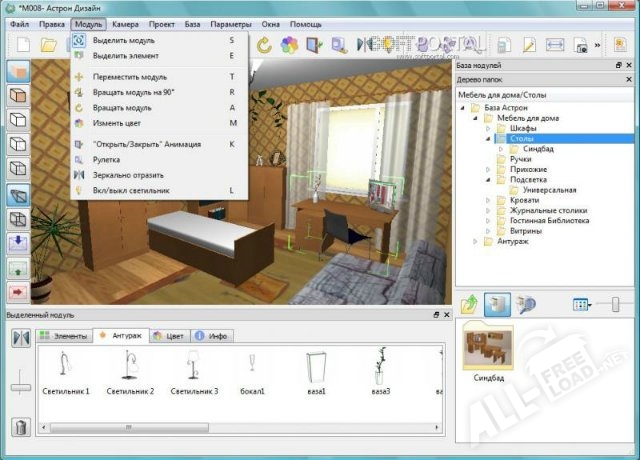
Task: Collapse the Подсветка folder node
Action: coord(488,180)
